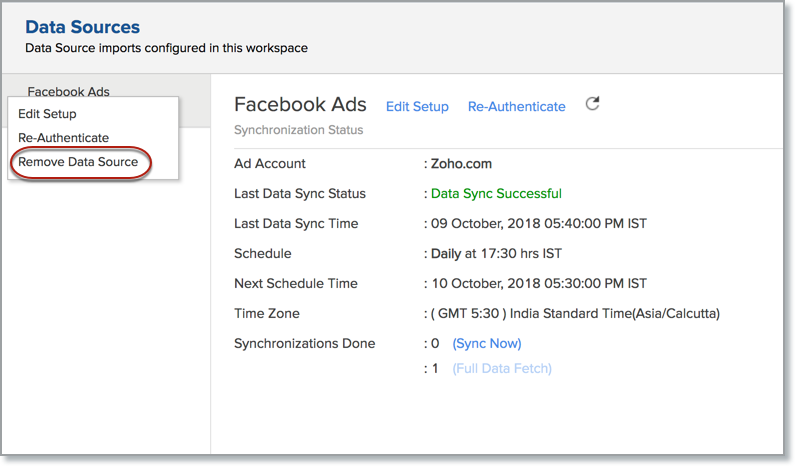Click the large Facebook Ads panel heading

pyautogui.click(x=300, y=105)
